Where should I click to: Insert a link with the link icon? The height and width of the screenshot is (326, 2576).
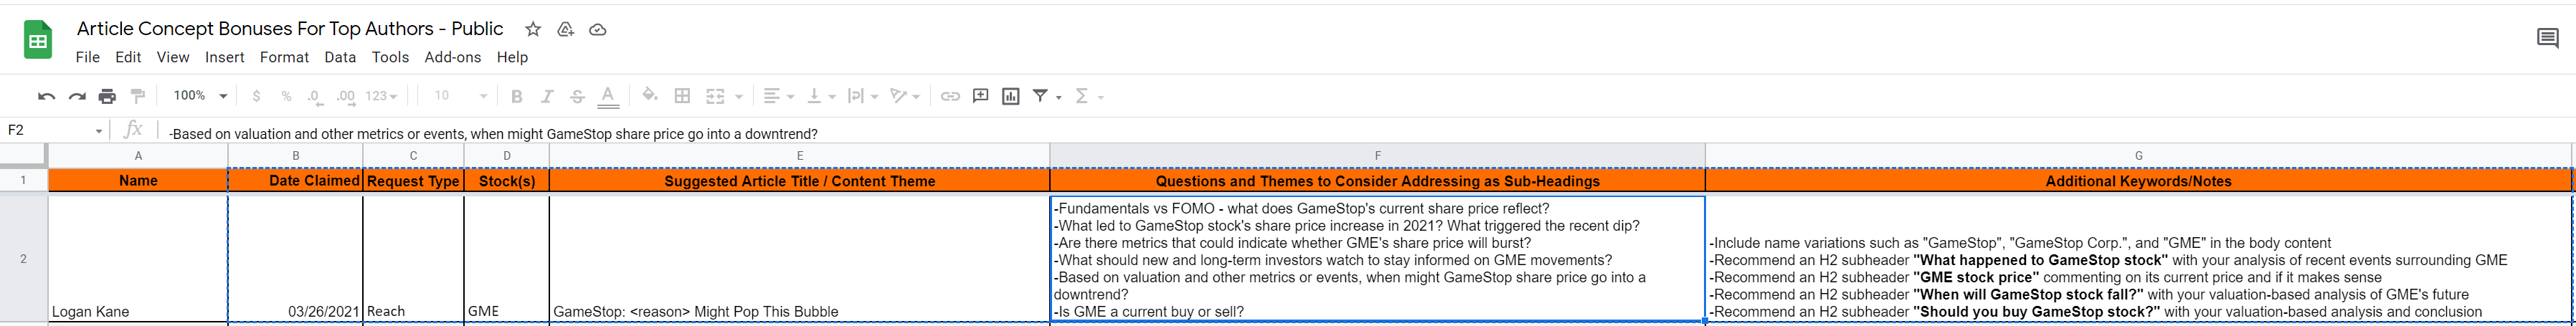point(950,96)
